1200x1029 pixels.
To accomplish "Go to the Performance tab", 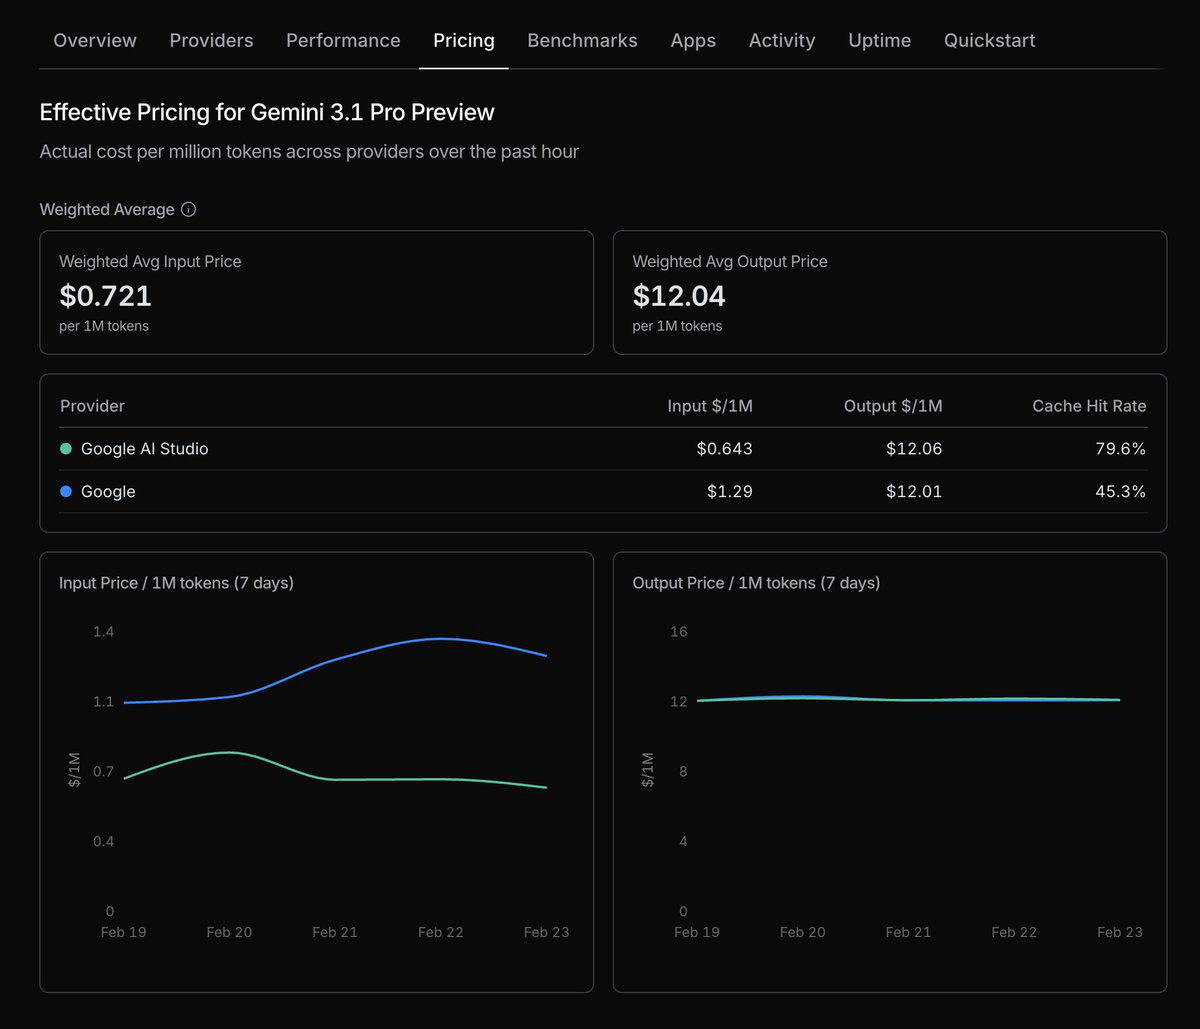I will pyautogui.click(x=343, y=41).
